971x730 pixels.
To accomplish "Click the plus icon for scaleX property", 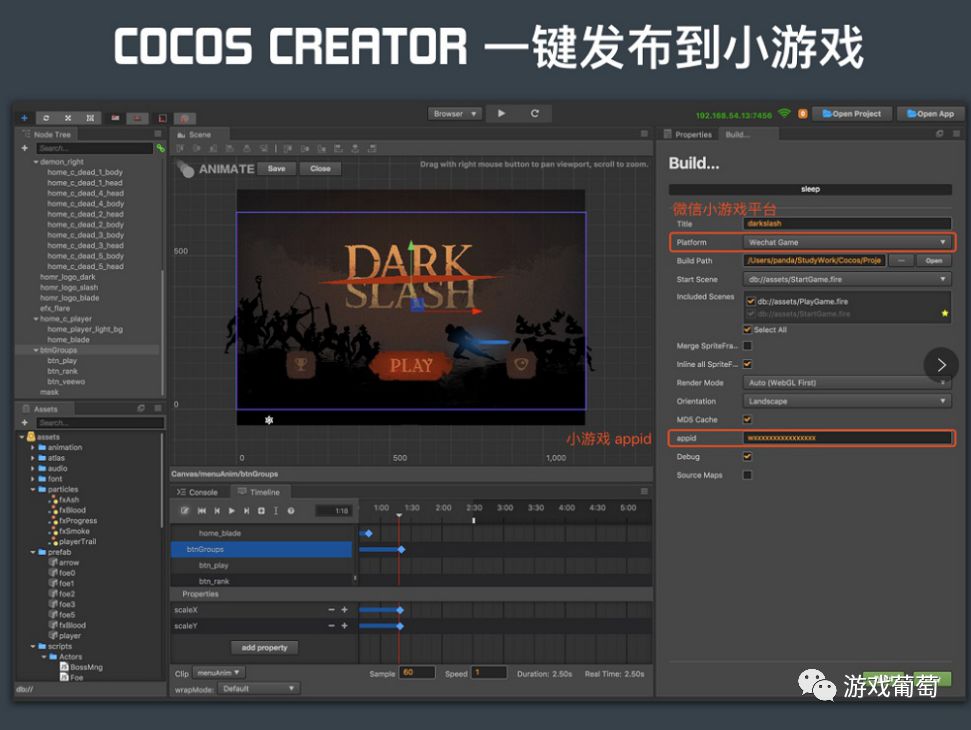I will click(344, 610).
